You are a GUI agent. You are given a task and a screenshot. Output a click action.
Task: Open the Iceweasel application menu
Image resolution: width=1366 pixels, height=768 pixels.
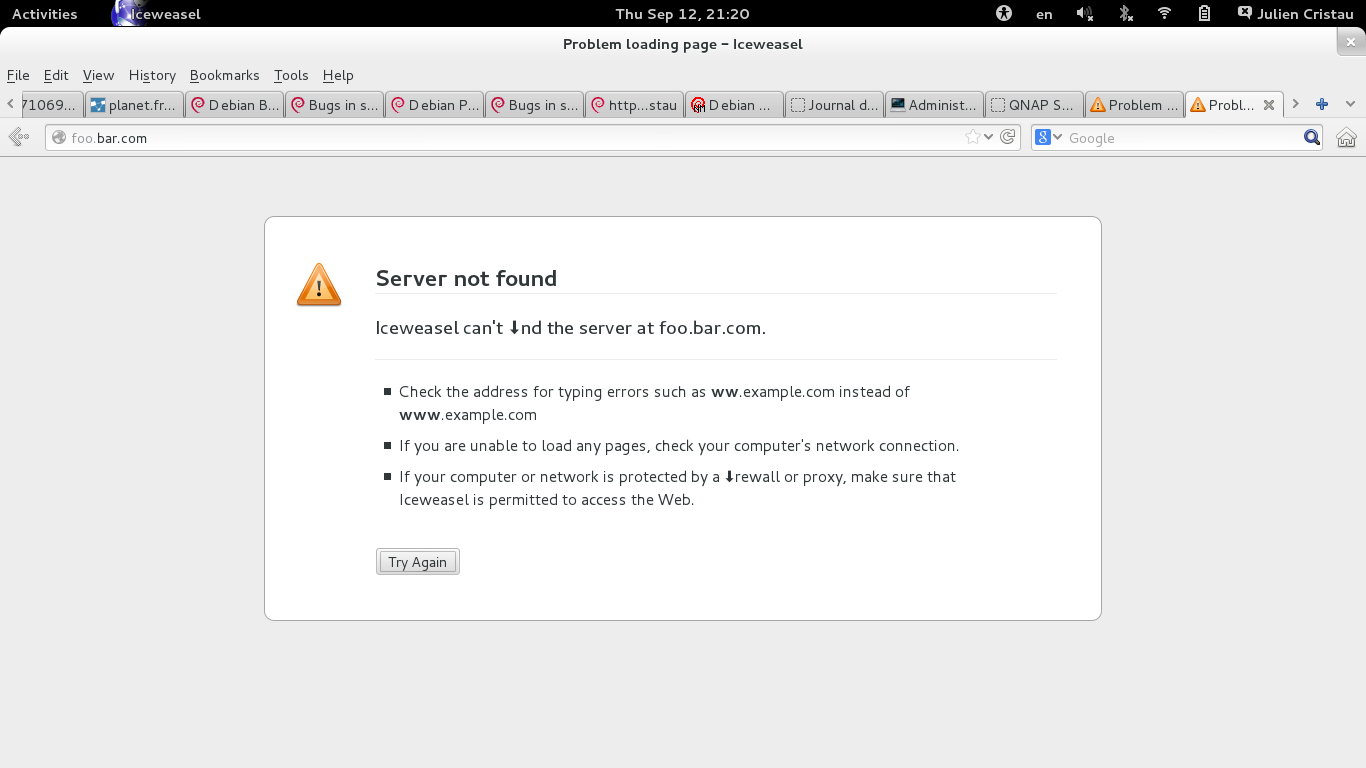coord(158,14)
